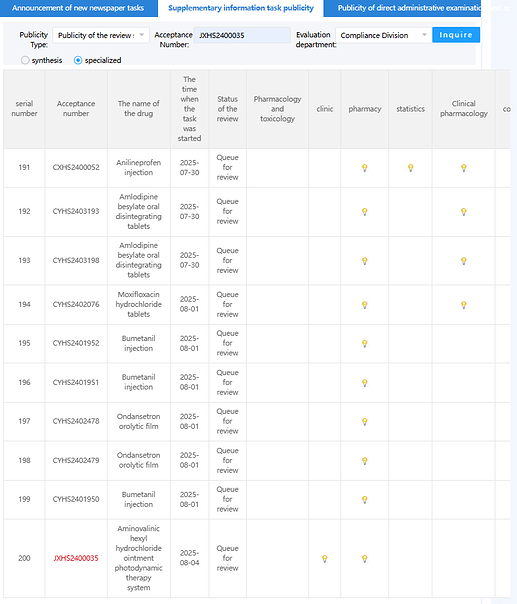Screen dimensions: 517x604
Task: Click the statistics bulb icon in row 191
Action: [x=410, y=168]
